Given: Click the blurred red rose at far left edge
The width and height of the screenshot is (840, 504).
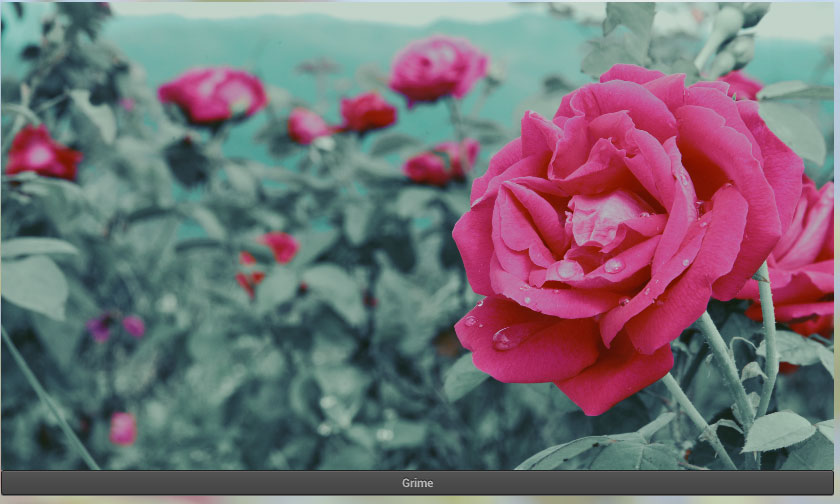Looking at the screenshot, I should coord(40,153).
